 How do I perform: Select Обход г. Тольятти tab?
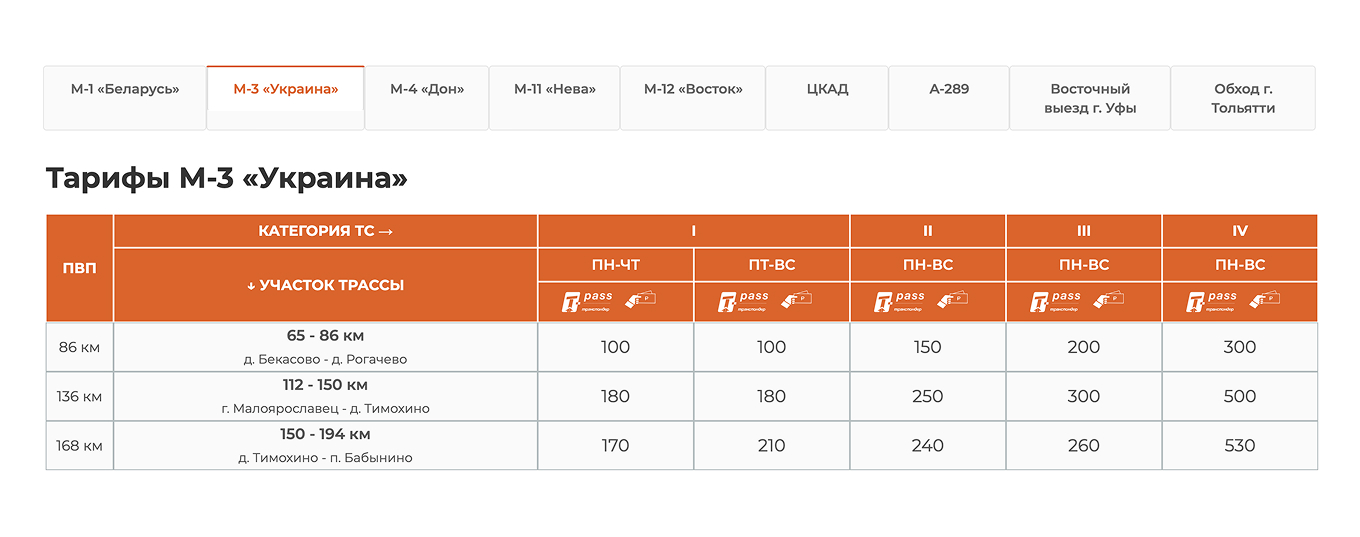click(1243, 98)
